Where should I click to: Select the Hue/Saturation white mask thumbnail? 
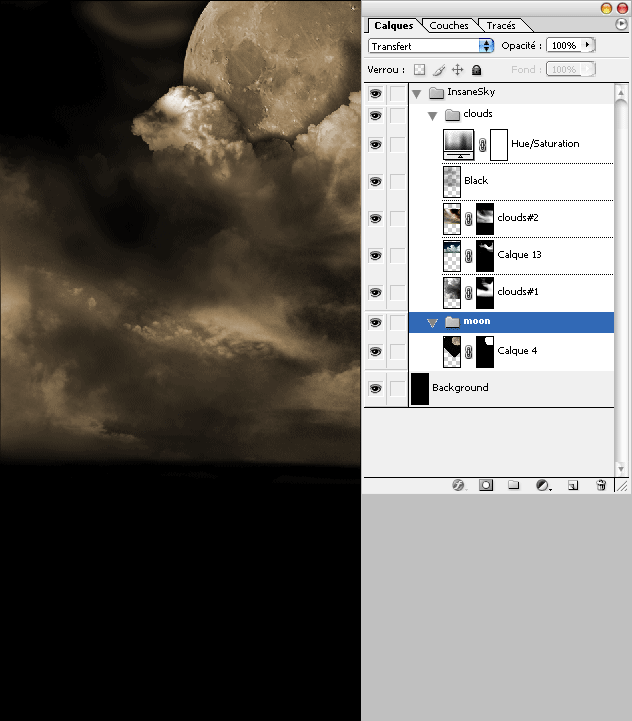(x=499, y=145)
